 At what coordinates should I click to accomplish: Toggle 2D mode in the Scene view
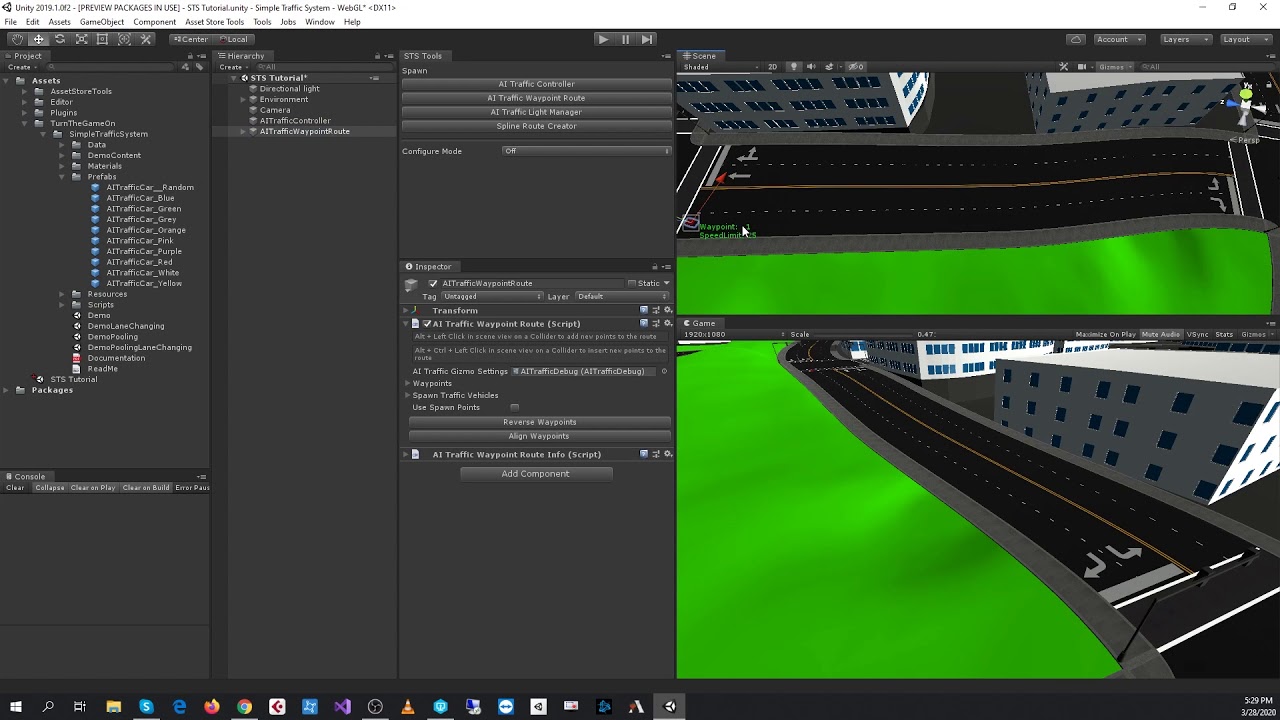(772, 67)
